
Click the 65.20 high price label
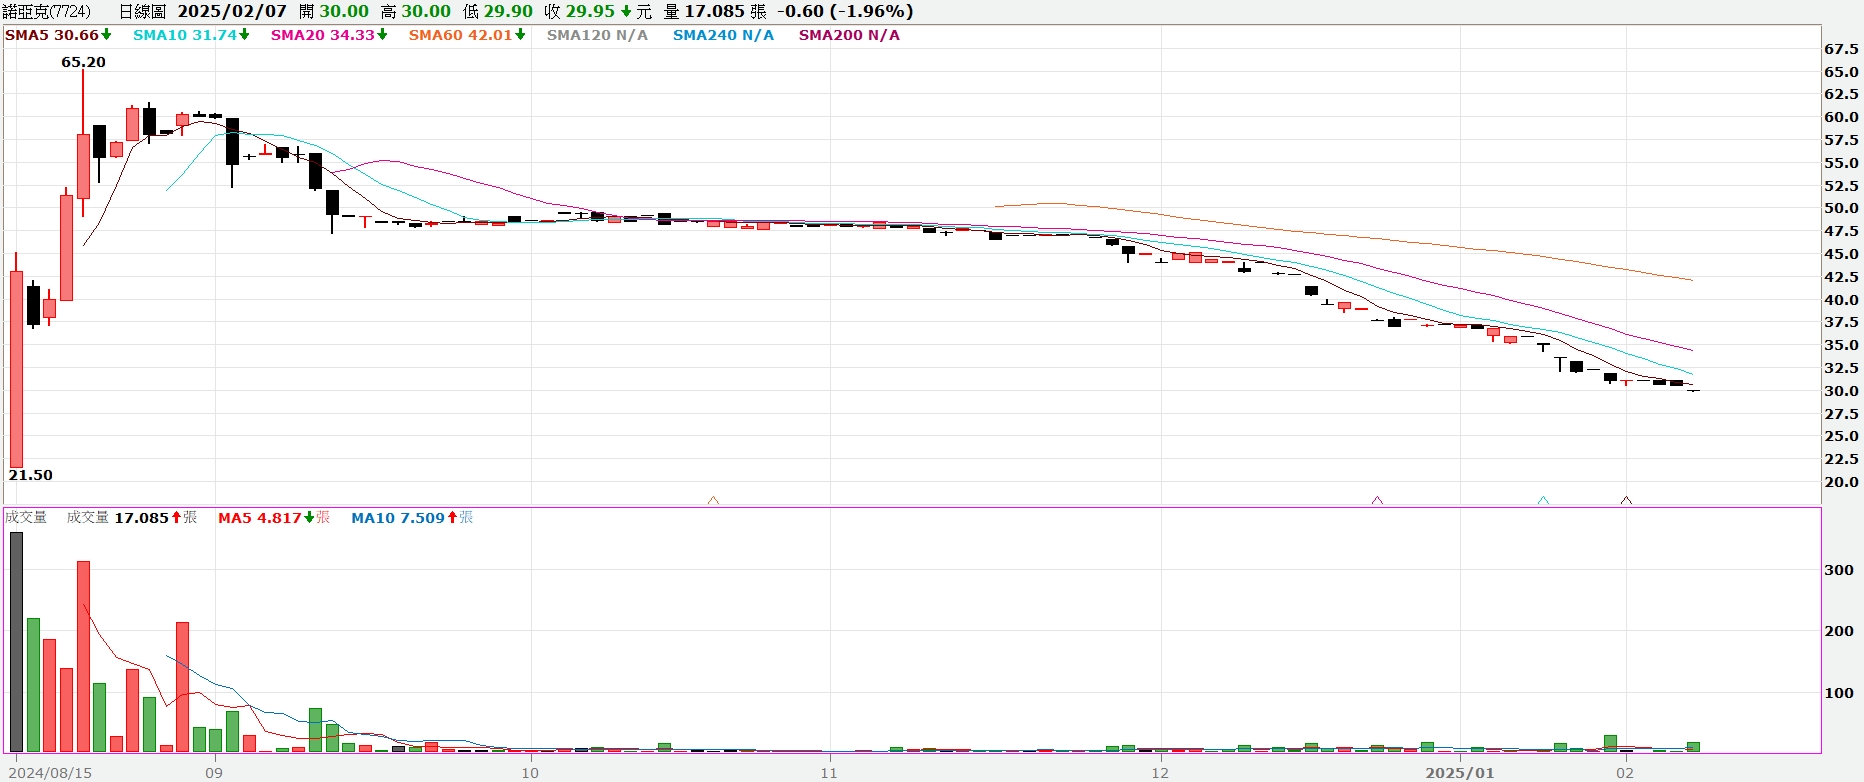(x=83, y=62)
